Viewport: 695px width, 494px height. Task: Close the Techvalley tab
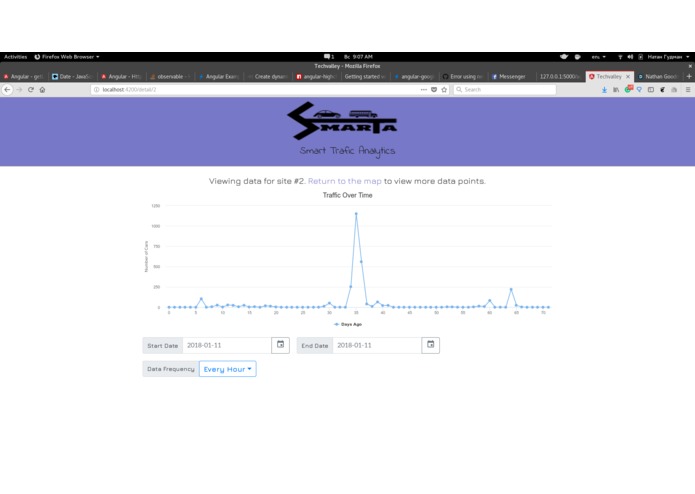pos(628,77)
